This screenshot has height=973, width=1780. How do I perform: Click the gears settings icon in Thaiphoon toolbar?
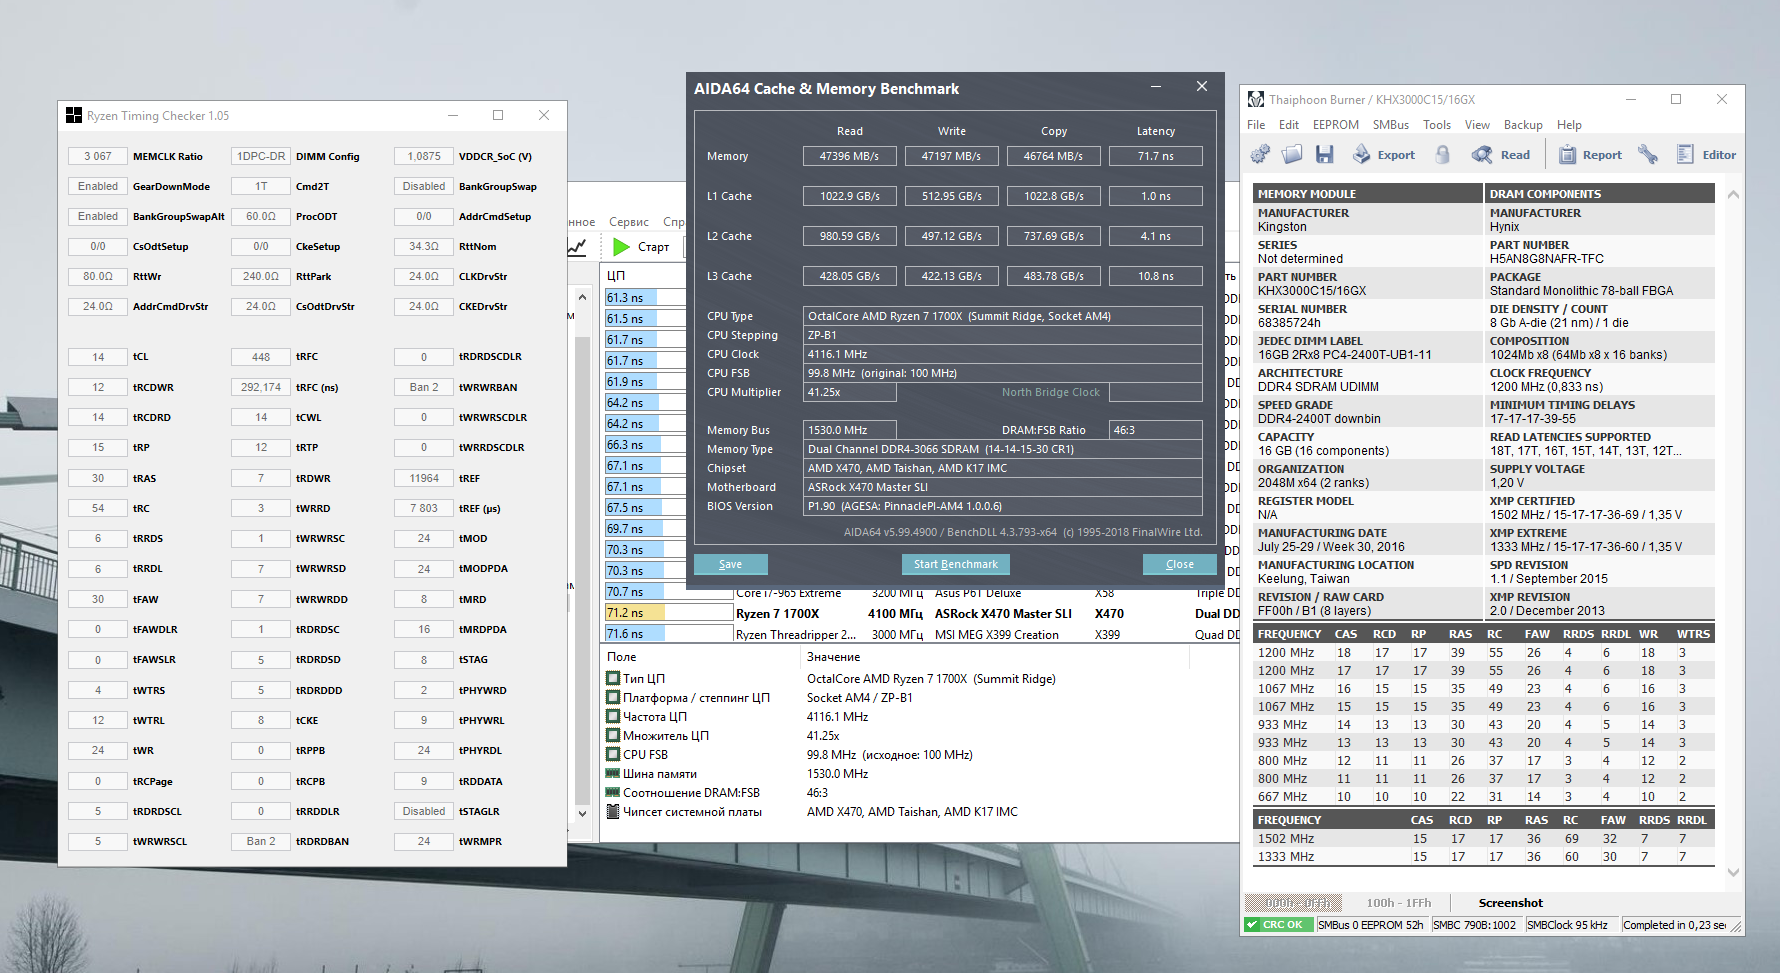pyautogui.click(x=1260, y=155)
